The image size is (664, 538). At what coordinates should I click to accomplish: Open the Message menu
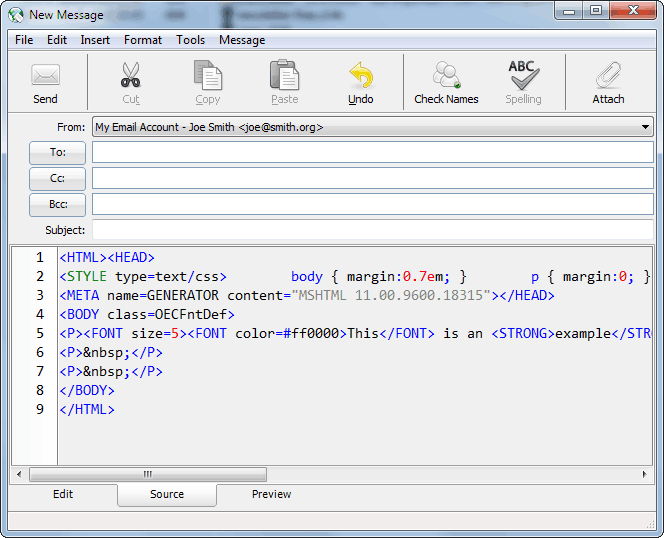[242, 40]
